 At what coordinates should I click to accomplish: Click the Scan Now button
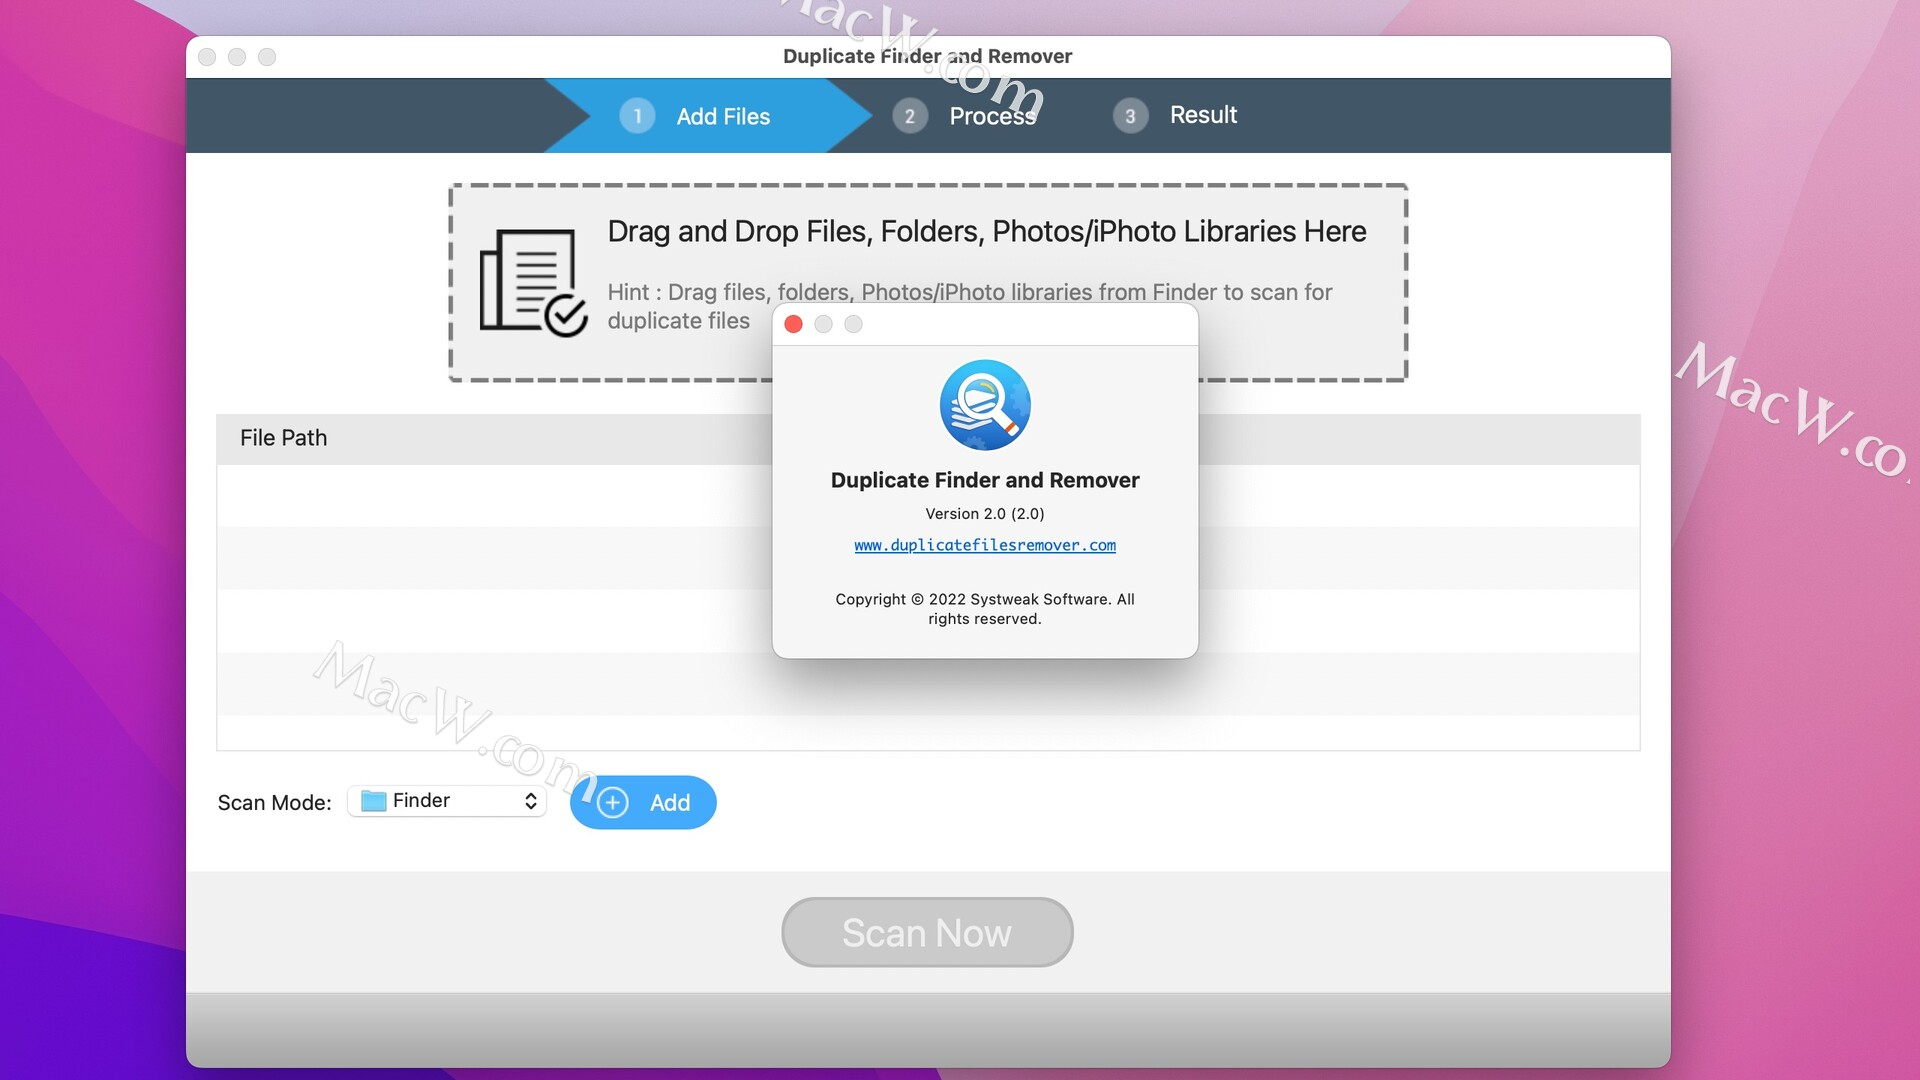[926, 931]
